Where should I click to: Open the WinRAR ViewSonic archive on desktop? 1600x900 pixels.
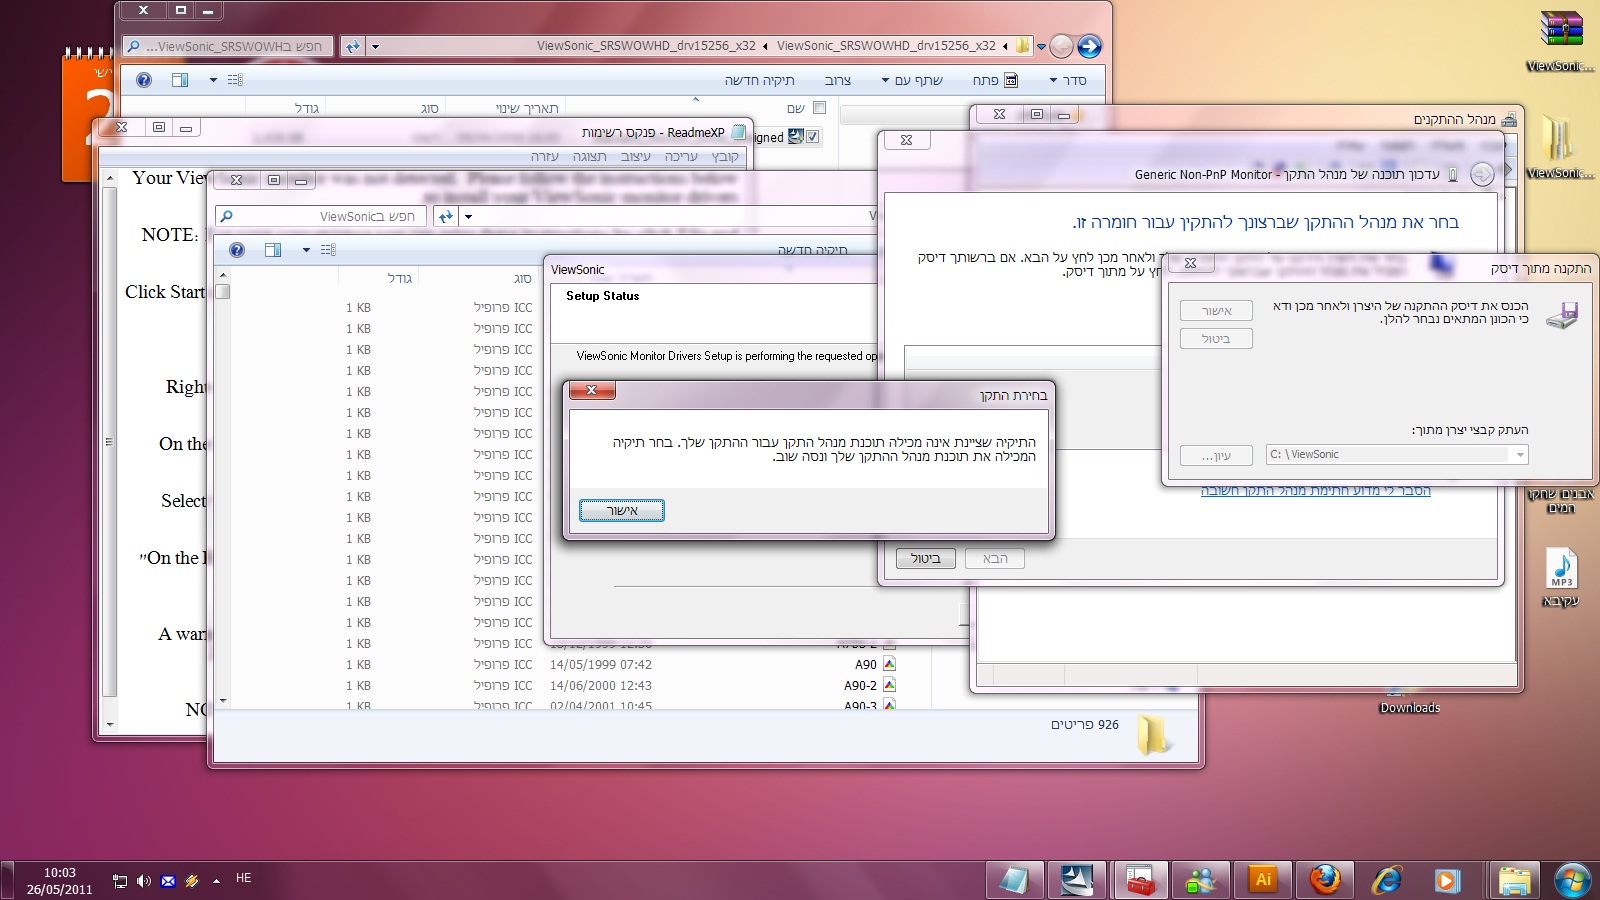coord(1561,30)
